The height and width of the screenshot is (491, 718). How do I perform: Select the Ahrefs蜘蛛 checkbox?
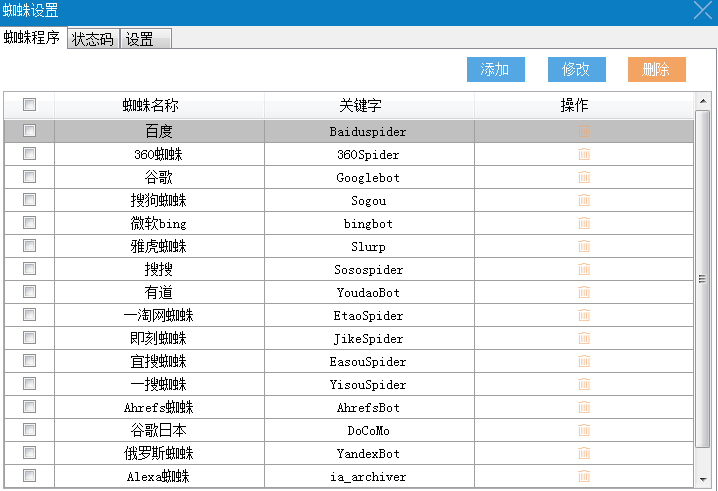coord(29,406)
